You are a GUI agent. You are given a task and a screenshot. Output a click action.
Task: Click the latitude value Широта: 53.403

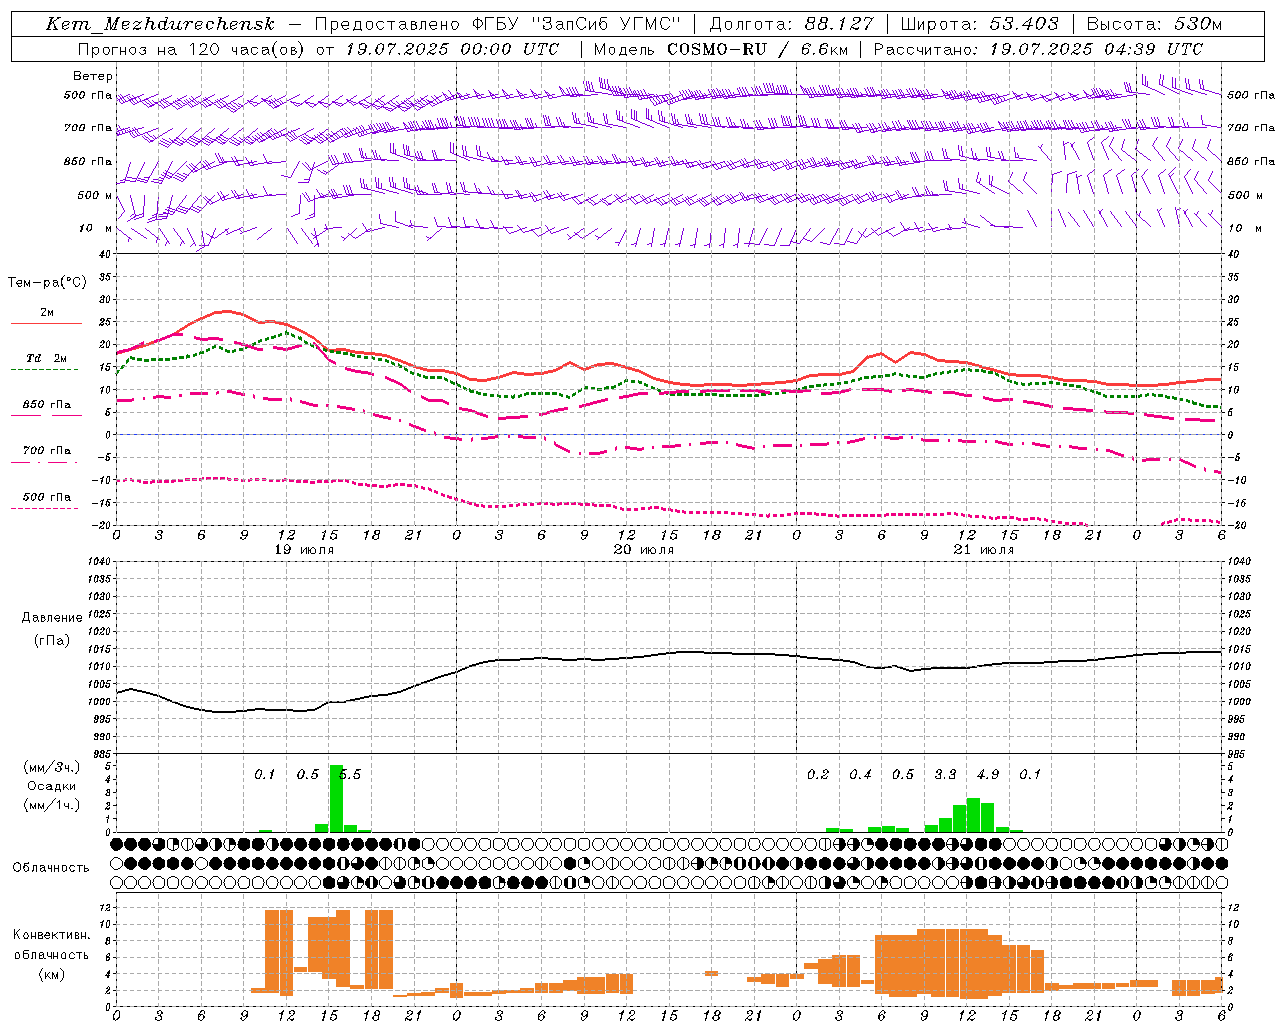(979, 24)
